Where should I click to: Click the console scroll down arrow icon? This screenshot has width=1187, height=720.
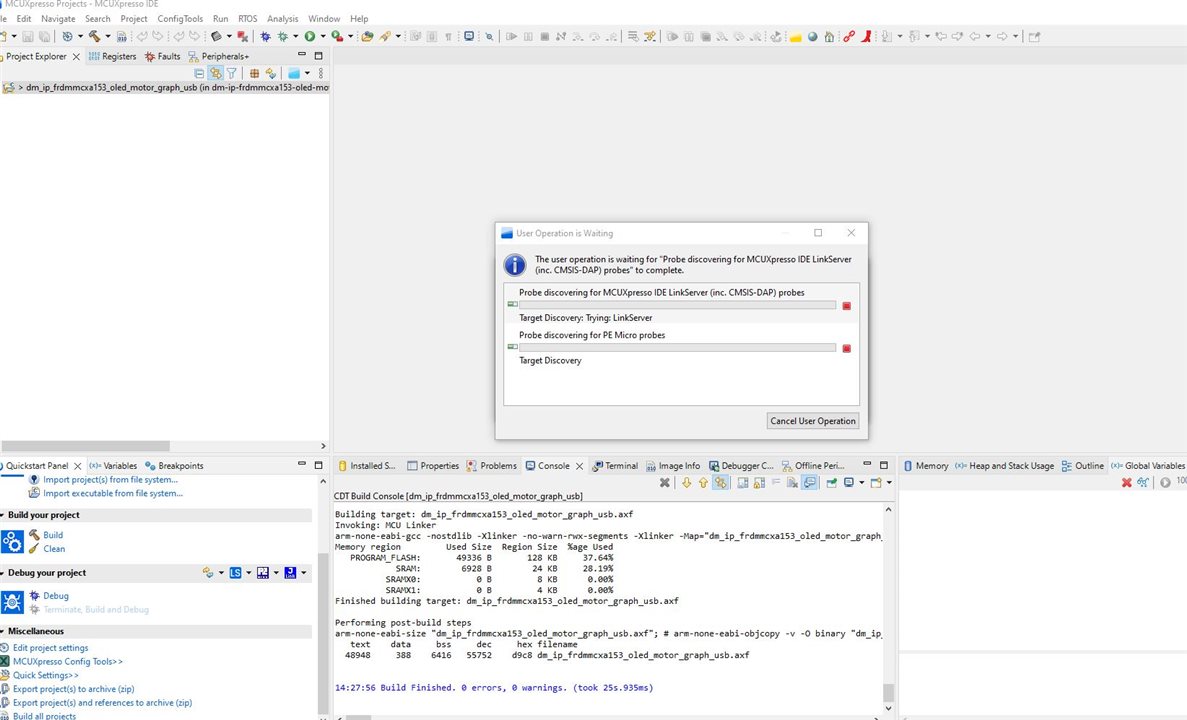click(687, 482)
